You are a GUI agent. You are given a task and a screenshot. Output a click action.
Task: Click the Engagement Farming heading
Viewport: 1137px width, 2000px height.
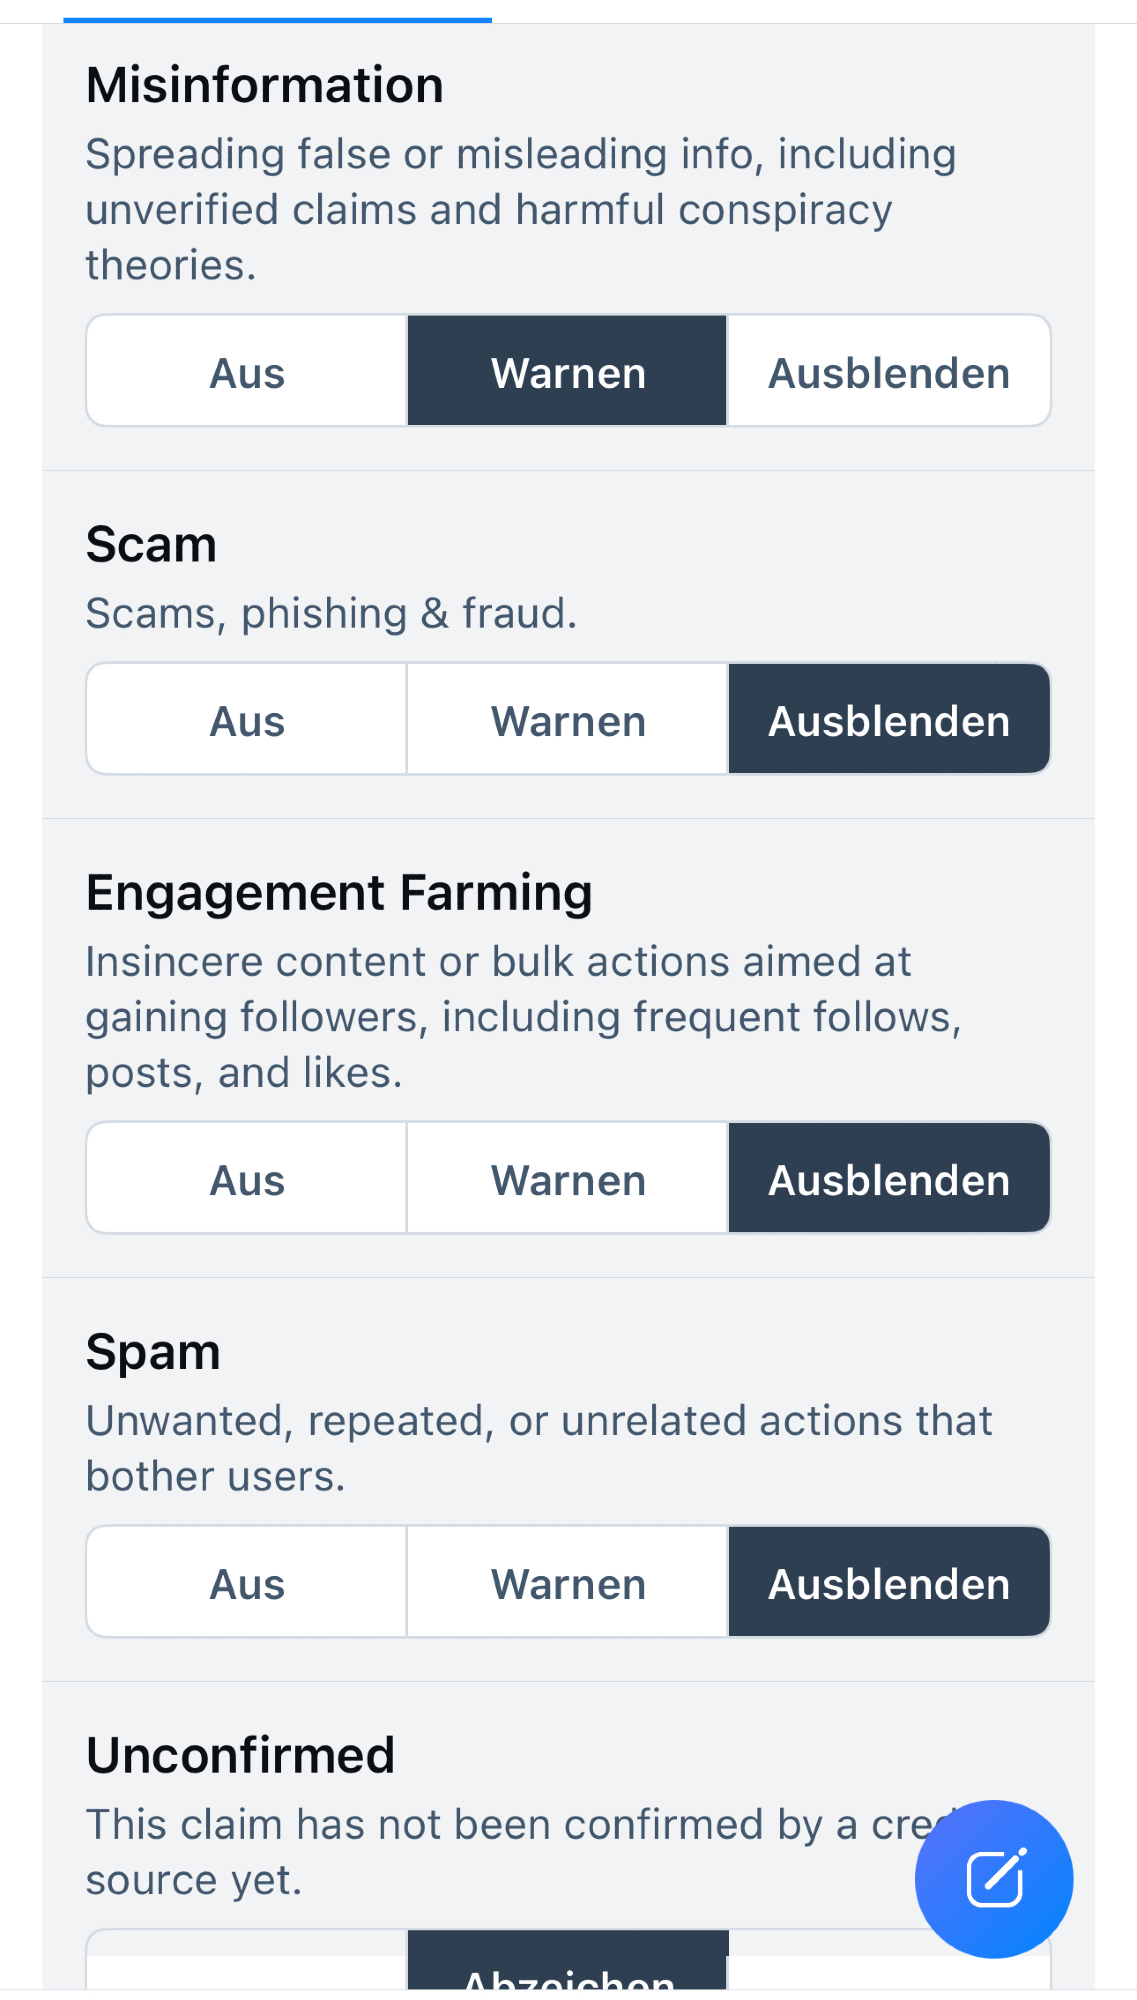339,892
